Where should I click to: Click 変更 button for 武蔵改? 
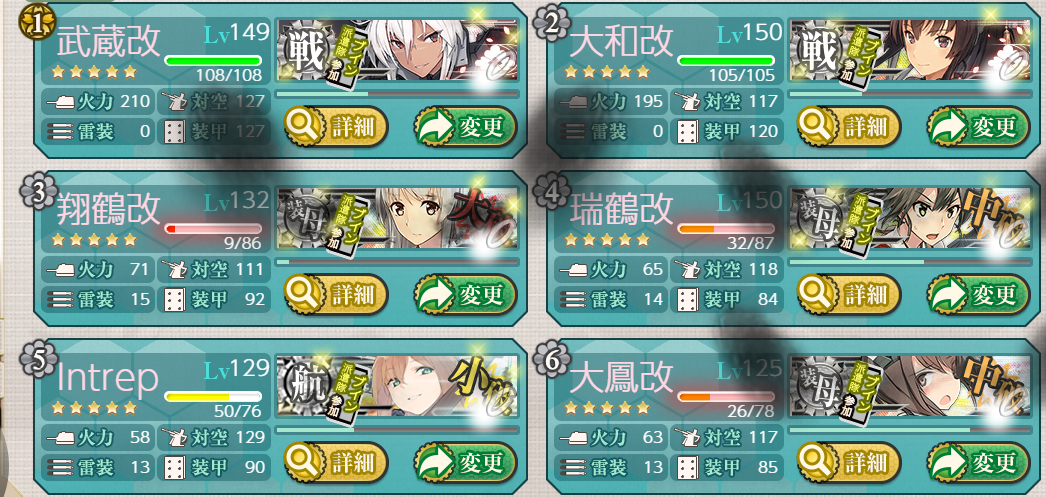click(x=465, y=126)
